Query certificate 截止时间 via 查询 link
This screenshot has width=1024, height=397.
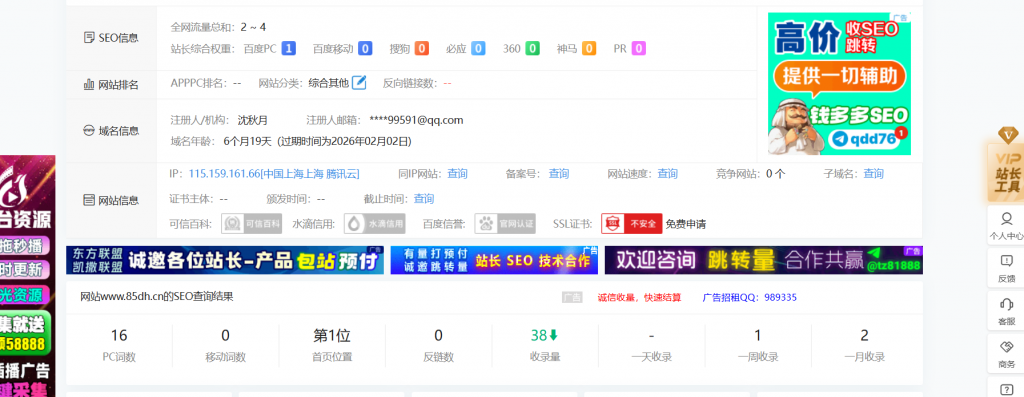424,198
